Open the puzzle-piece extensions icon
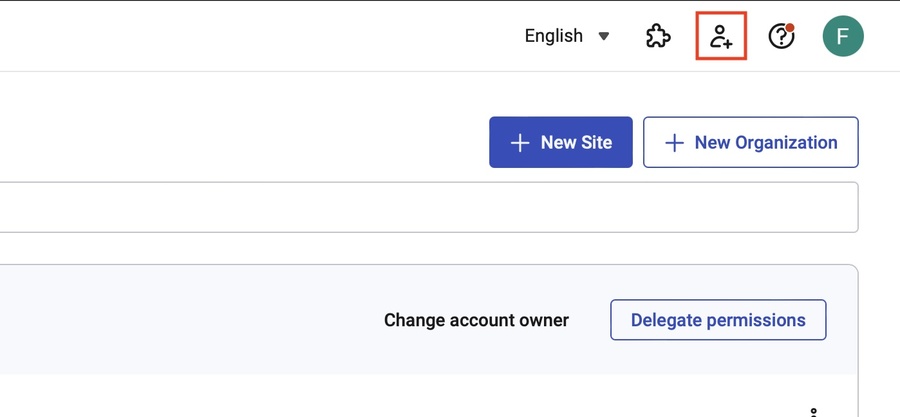The image size is (900, 417). 657,37
